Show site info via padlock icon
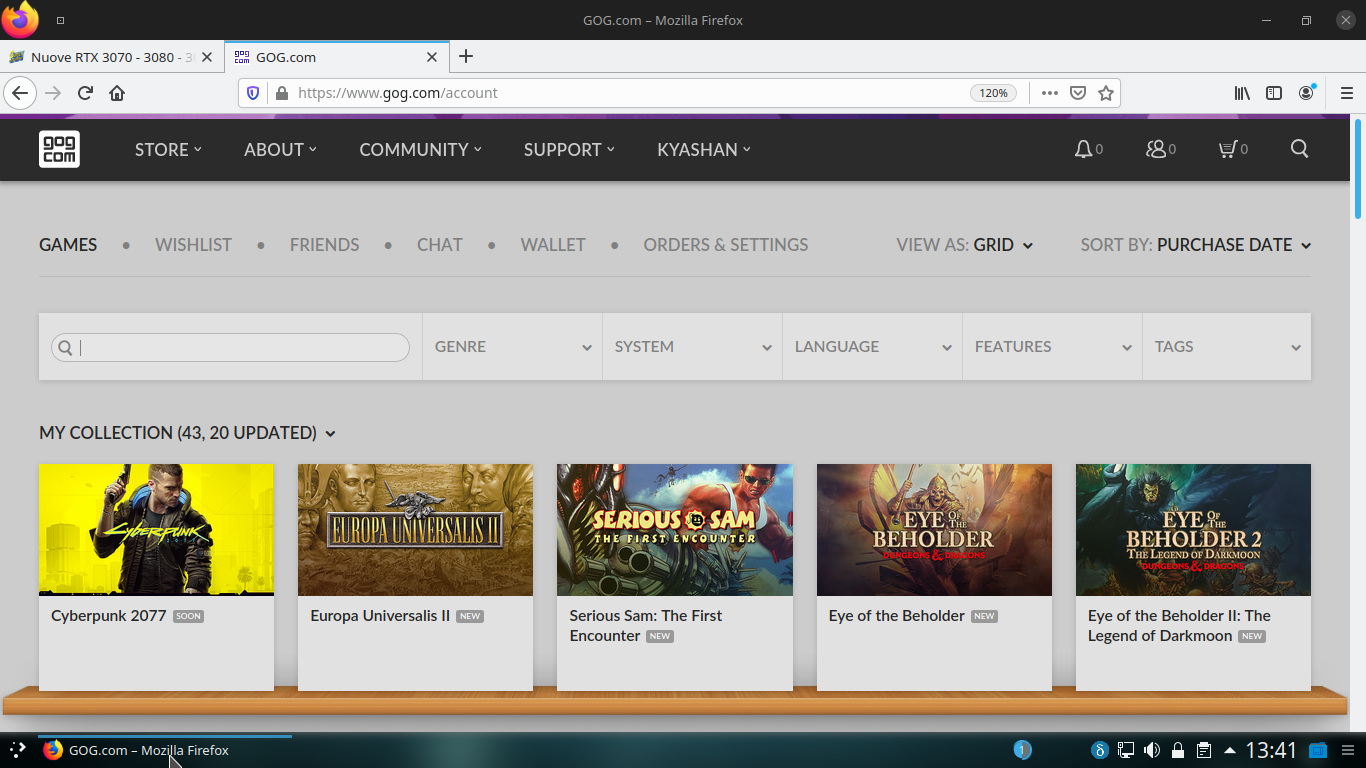The width and height of the screenshot is (1366, 768). point(281,93)
